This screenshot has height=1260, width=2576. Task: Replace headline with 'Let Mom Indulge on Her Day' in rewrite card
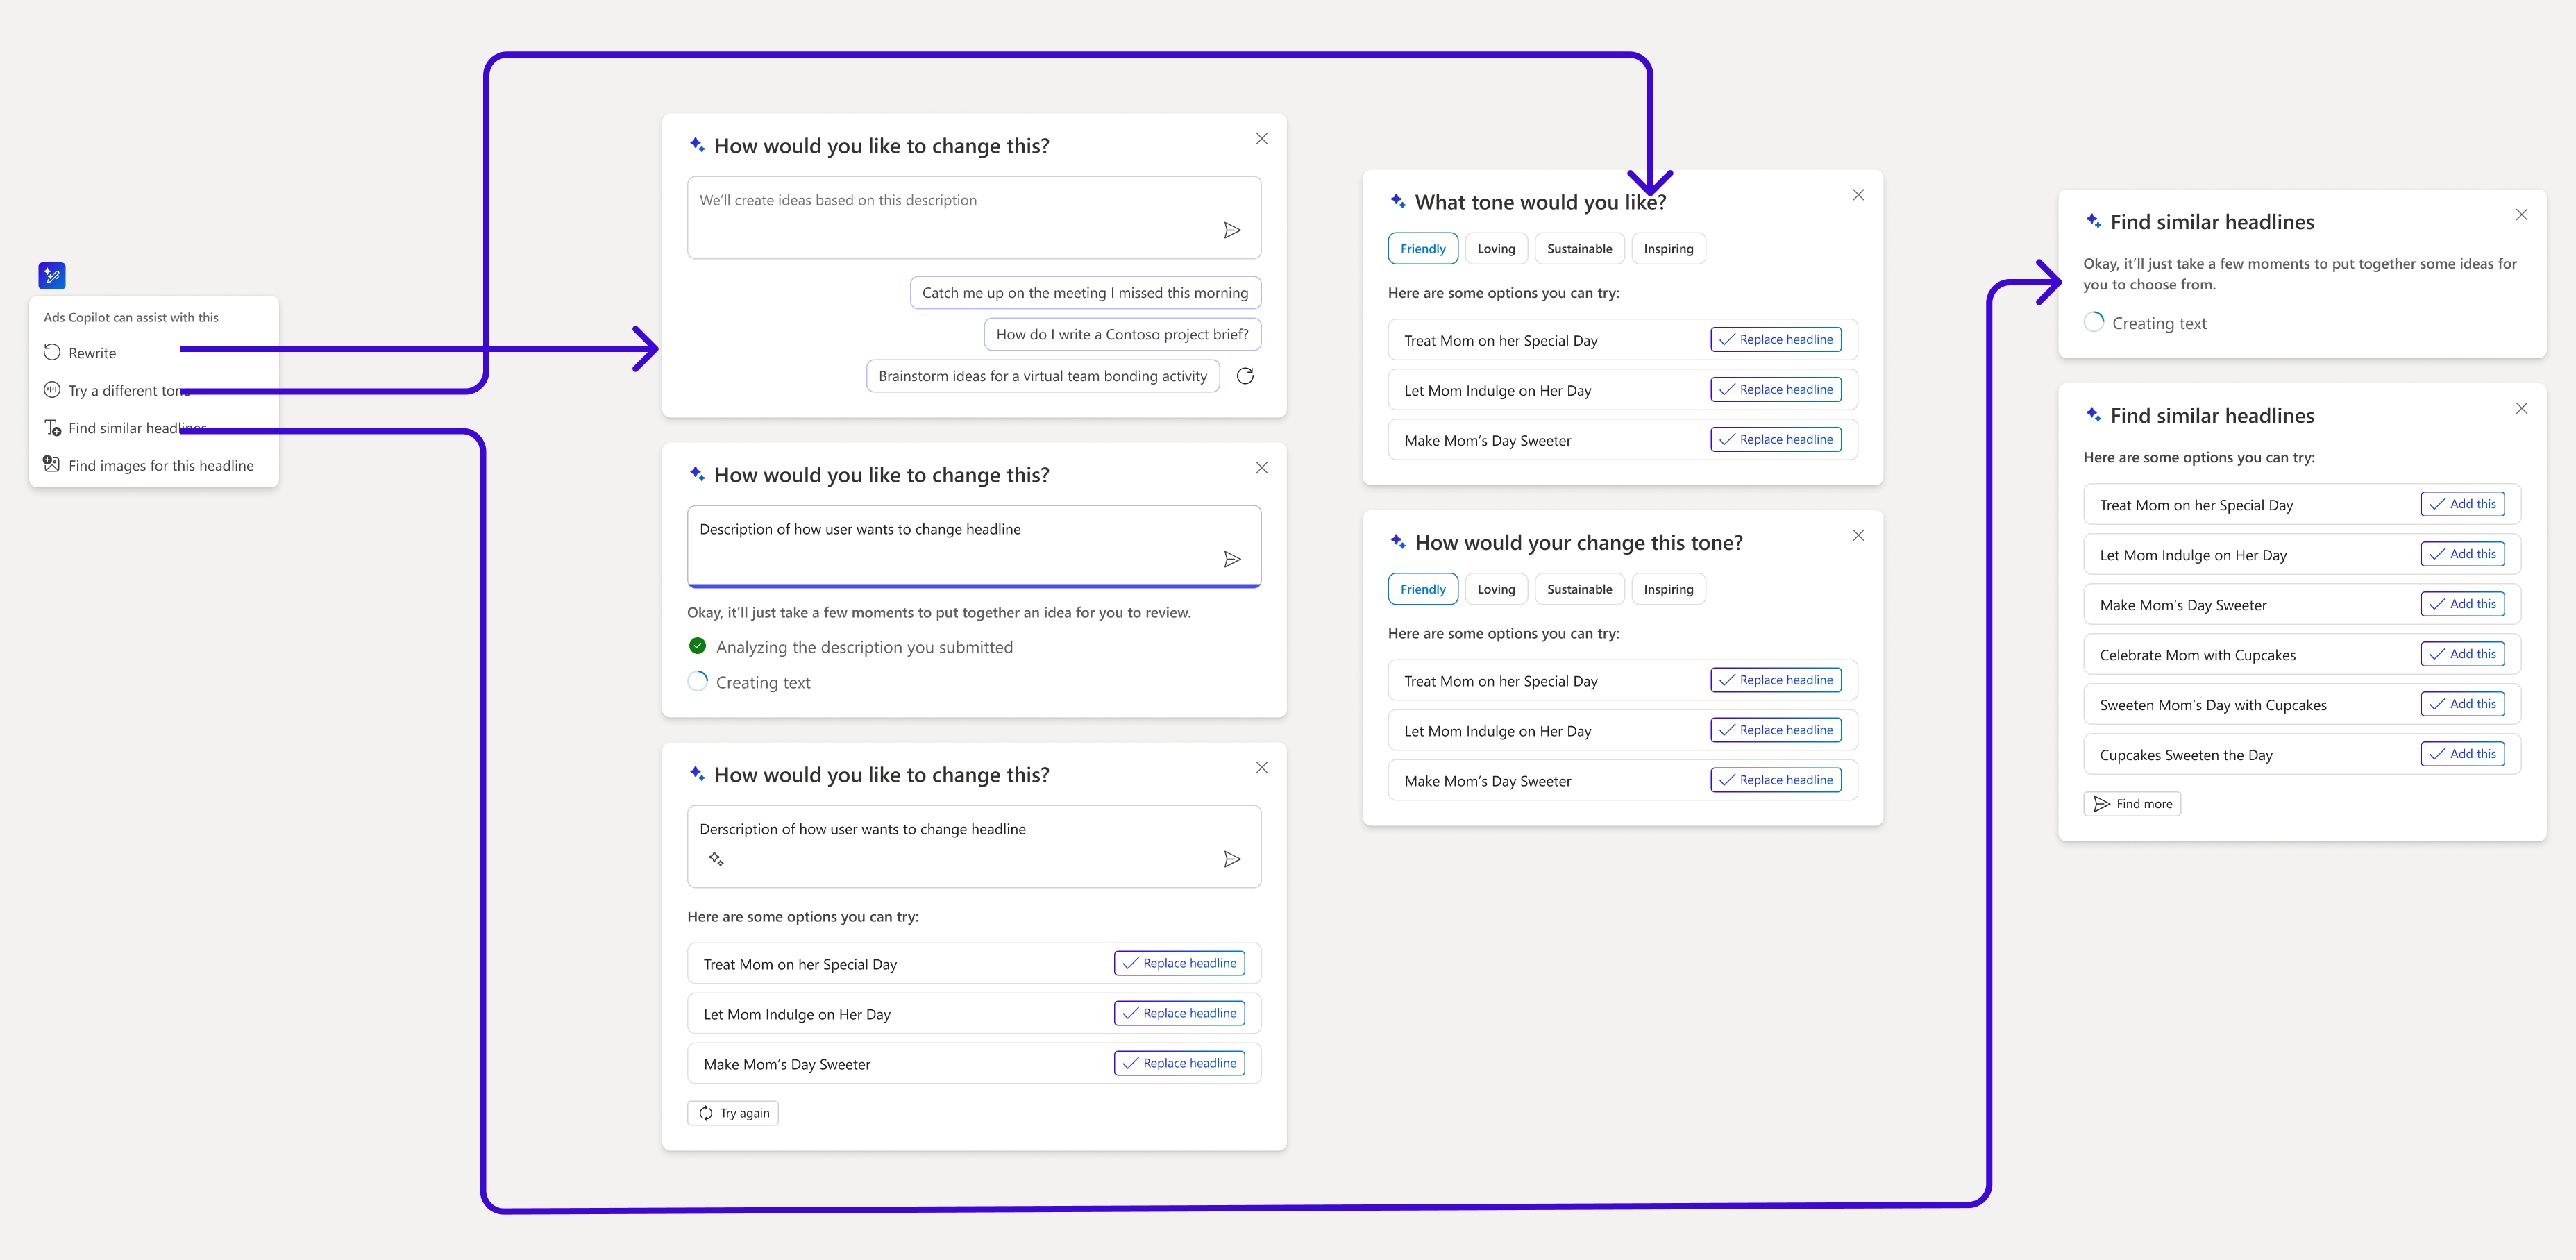(1179, 1013)
